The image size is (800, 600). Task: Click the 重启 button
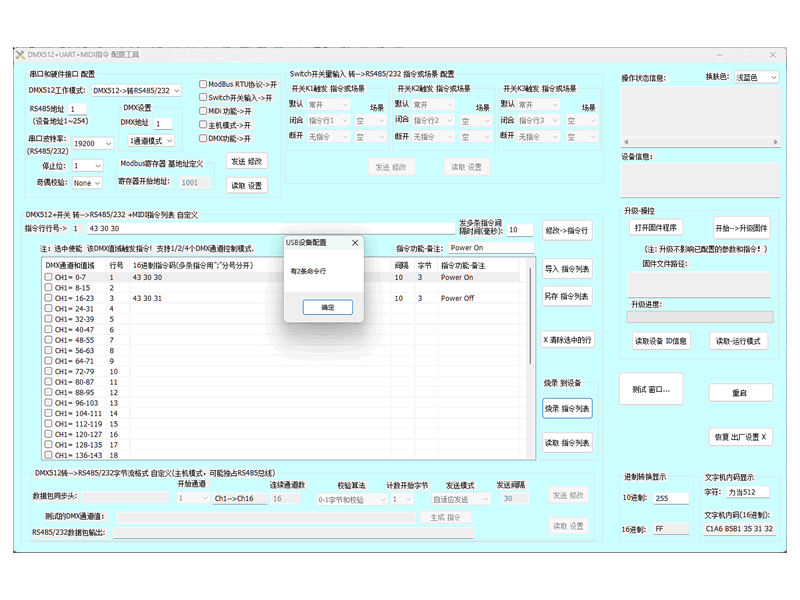[x=739, y=393]
